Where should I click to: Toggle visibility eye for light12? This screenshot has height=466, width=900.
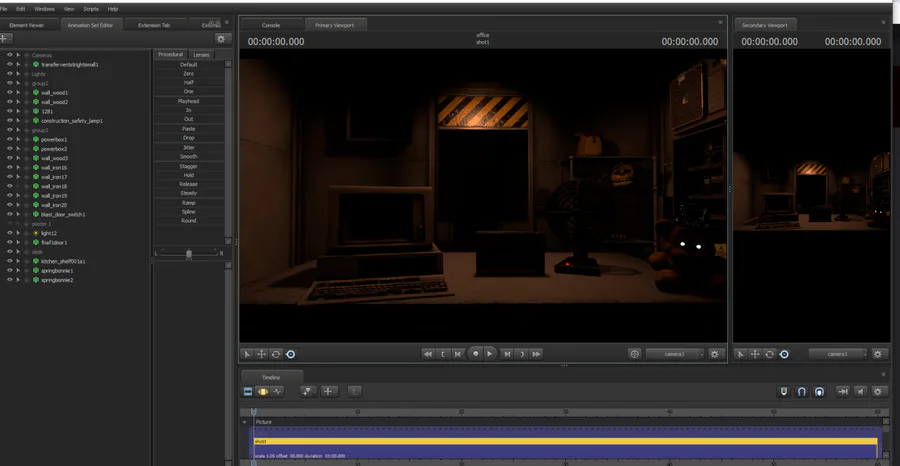[9, 233]
